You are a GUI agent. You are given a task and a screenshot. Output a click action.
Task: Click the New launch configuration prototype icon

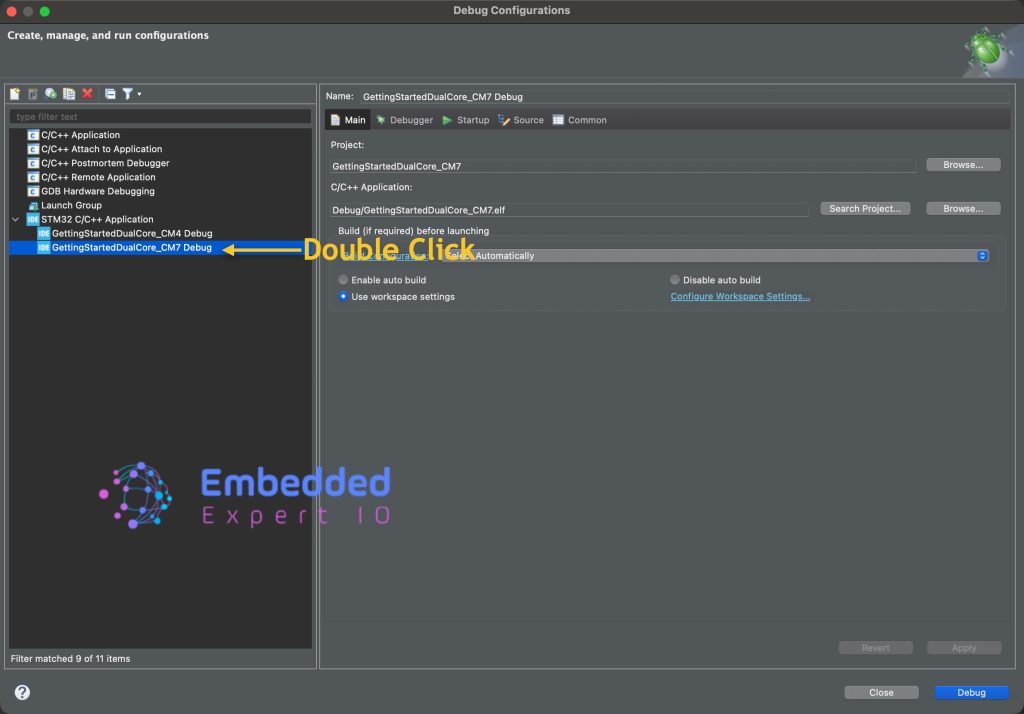tap(33, 94)
